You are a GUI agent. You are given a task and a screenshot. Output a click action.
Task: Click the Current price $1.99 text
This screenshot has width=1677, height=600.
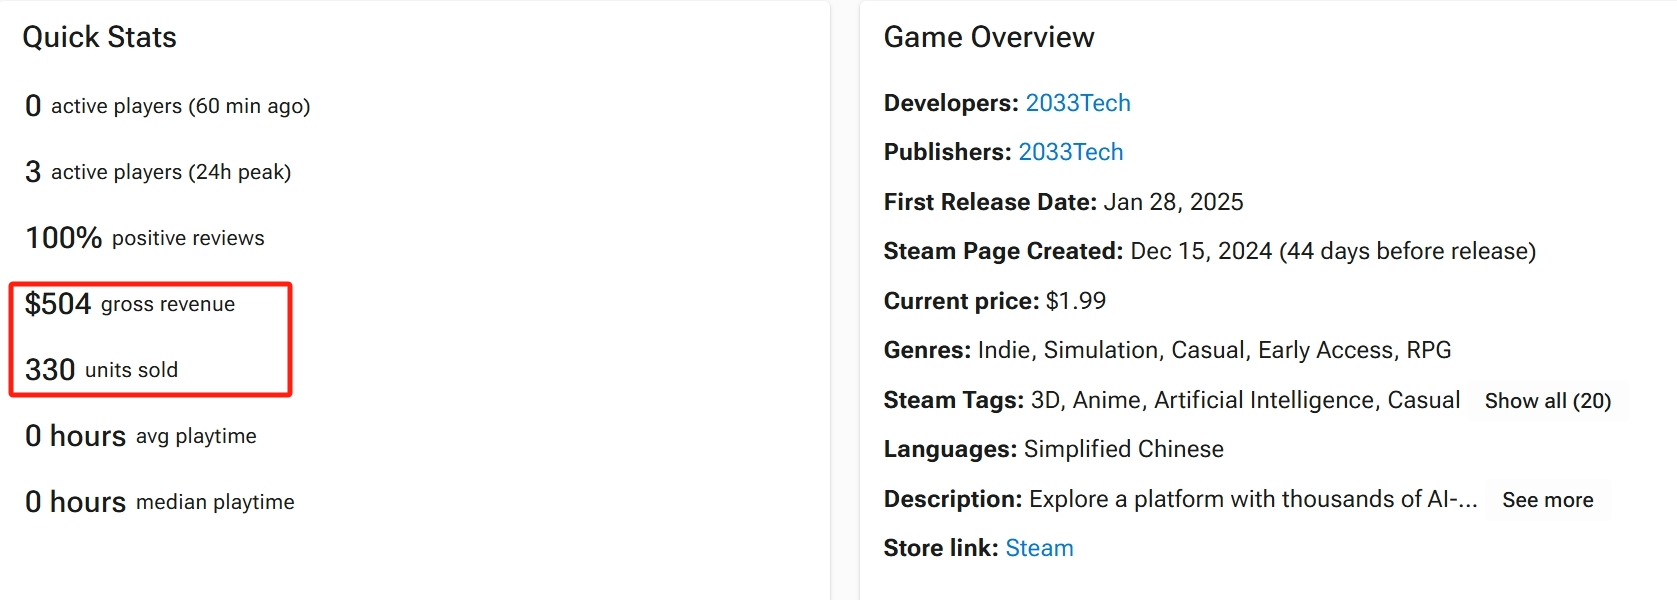(994, 301)
